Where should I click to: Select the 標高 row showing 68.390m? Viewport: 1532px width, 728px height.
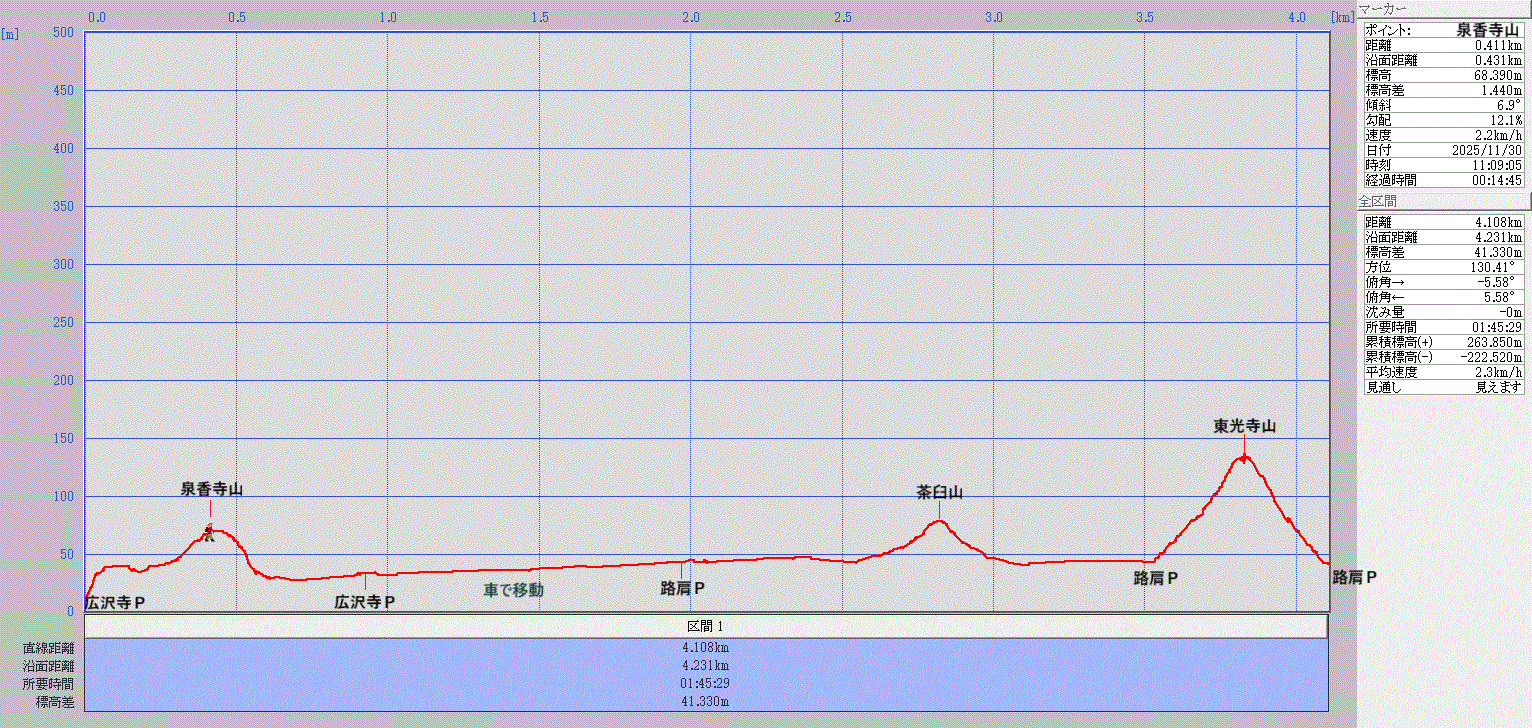1443,75
